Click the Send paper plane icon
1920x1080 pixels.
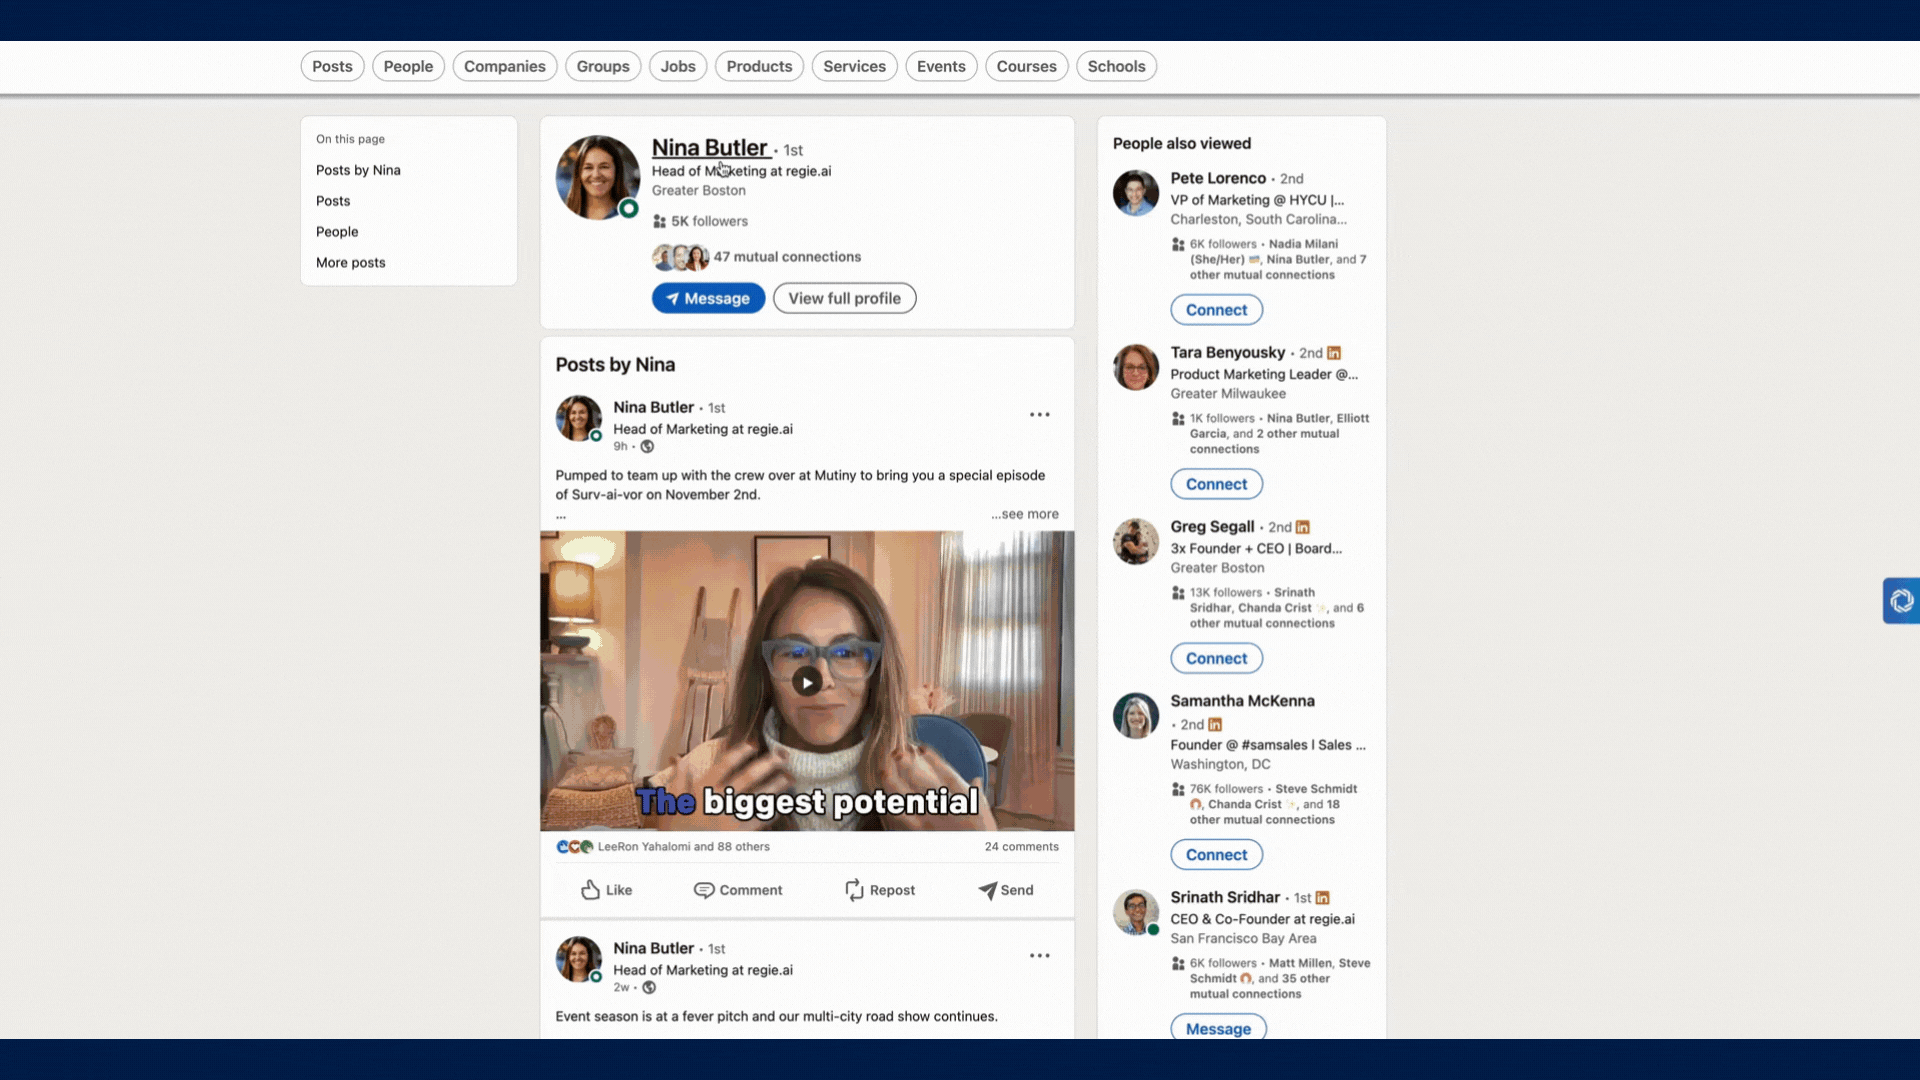tap(987, 890)
